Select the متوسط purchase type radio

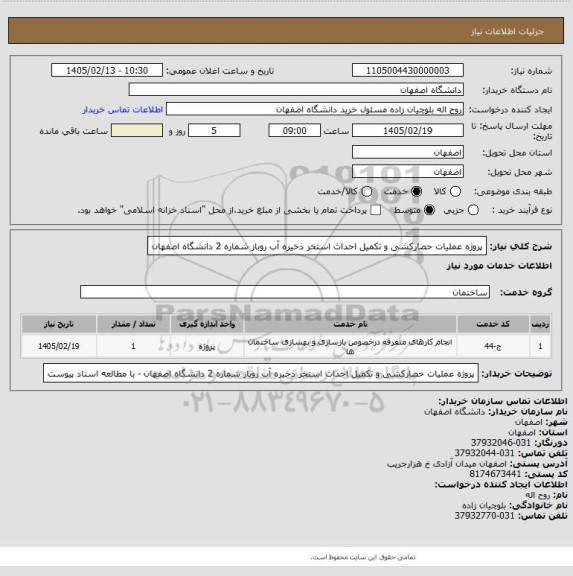(429, 210)
